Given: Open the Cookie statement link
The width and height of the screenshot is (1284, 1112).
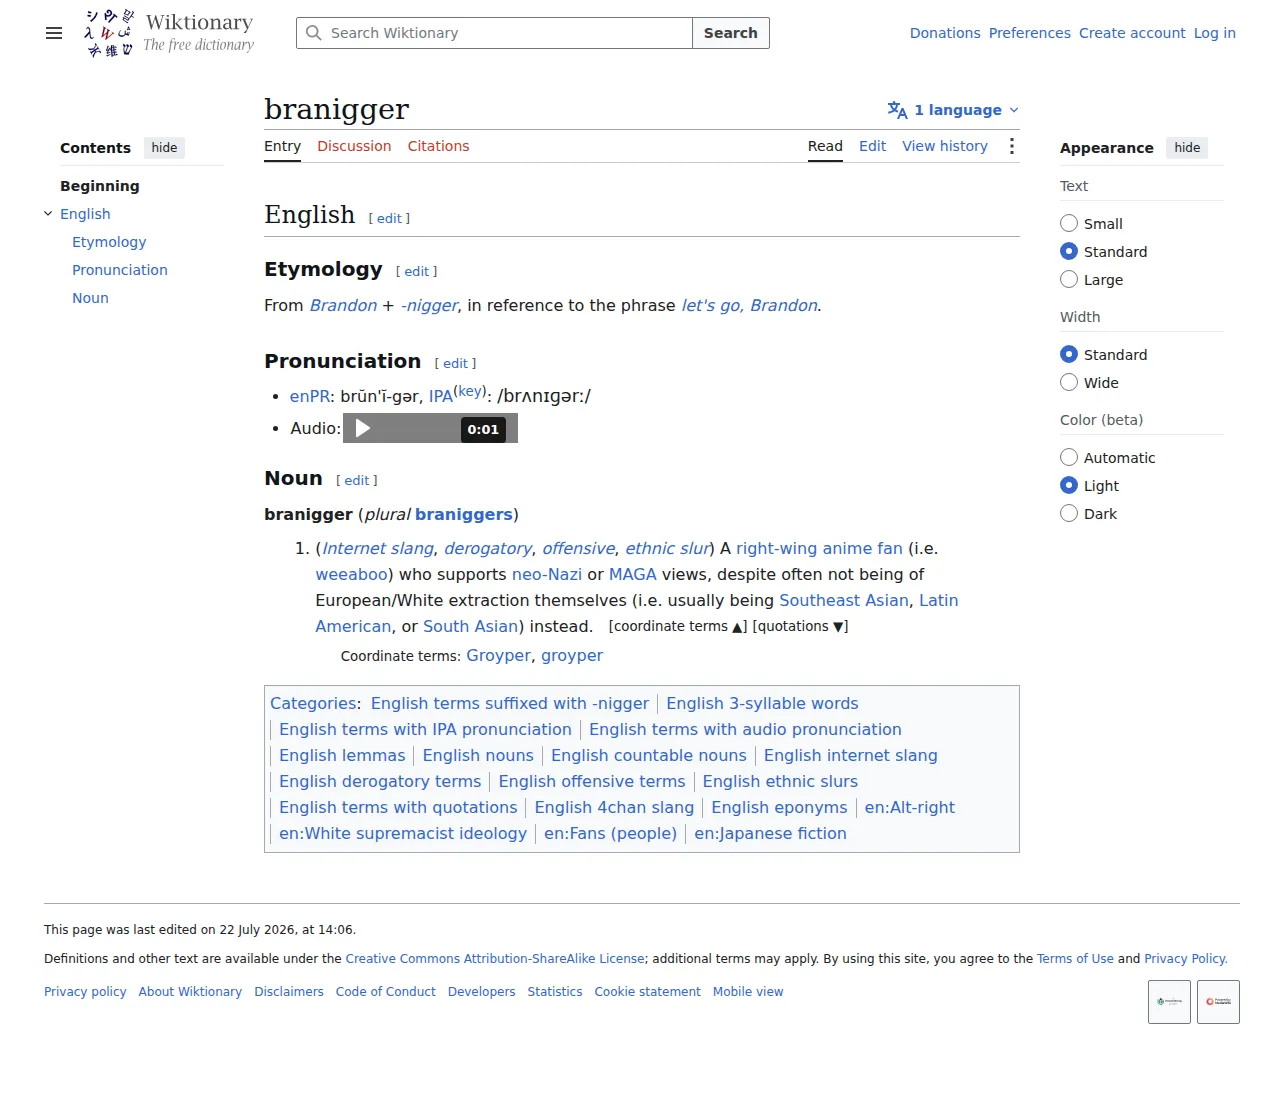Looking at the screenshot, I should tap(647, 992).
